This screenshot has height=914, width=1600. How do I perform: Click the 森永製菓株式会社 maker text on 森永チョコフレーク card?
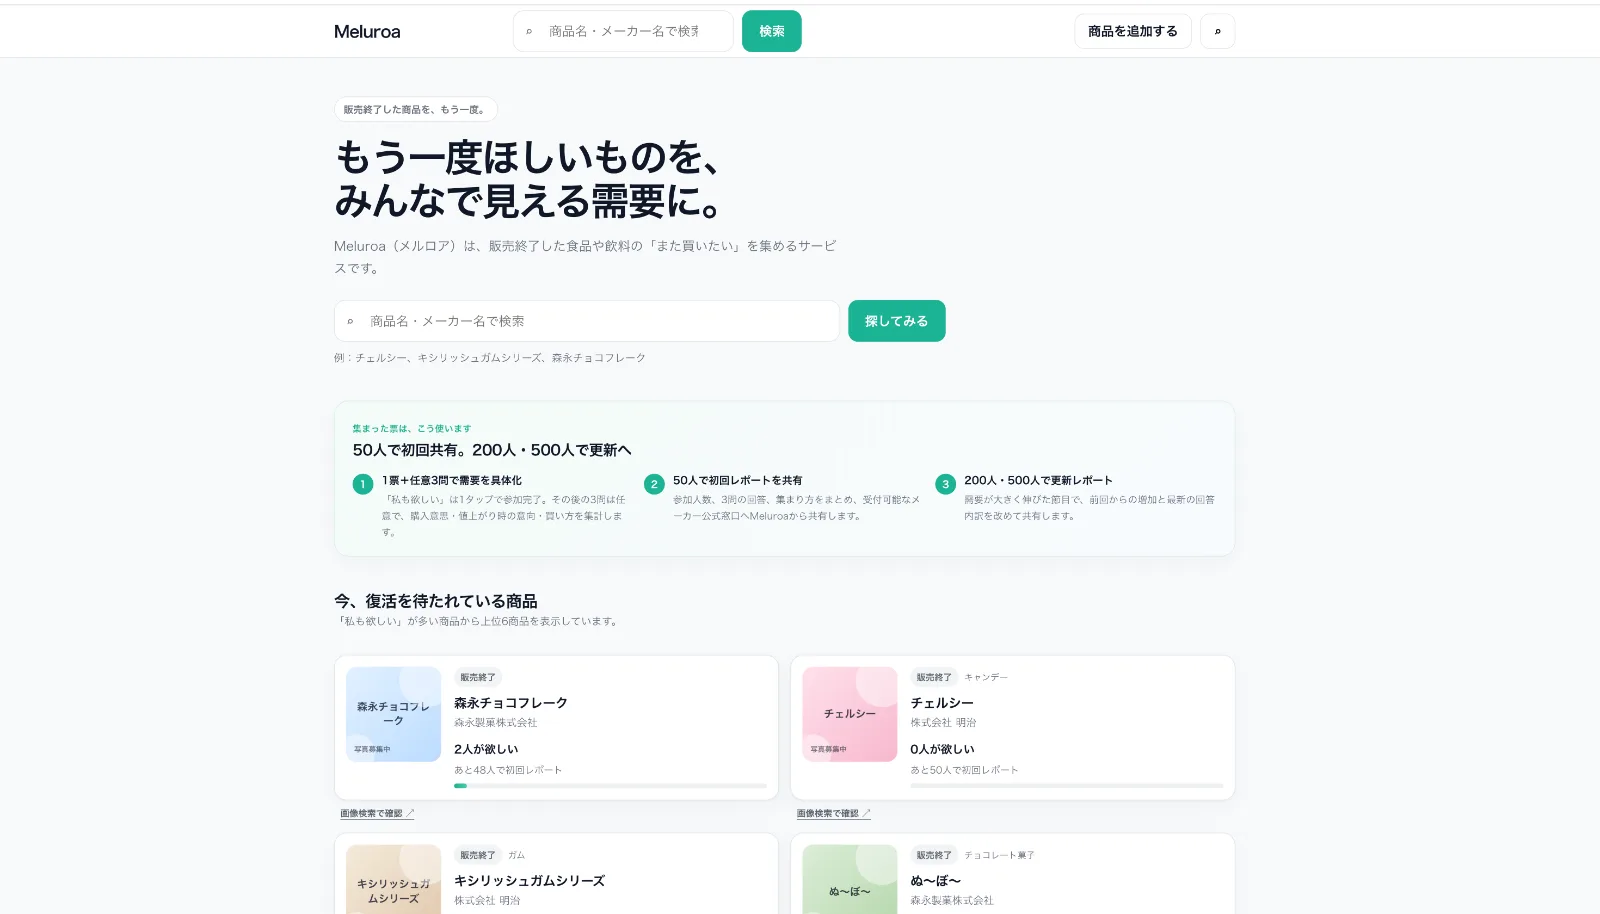[x=495, y=722]
